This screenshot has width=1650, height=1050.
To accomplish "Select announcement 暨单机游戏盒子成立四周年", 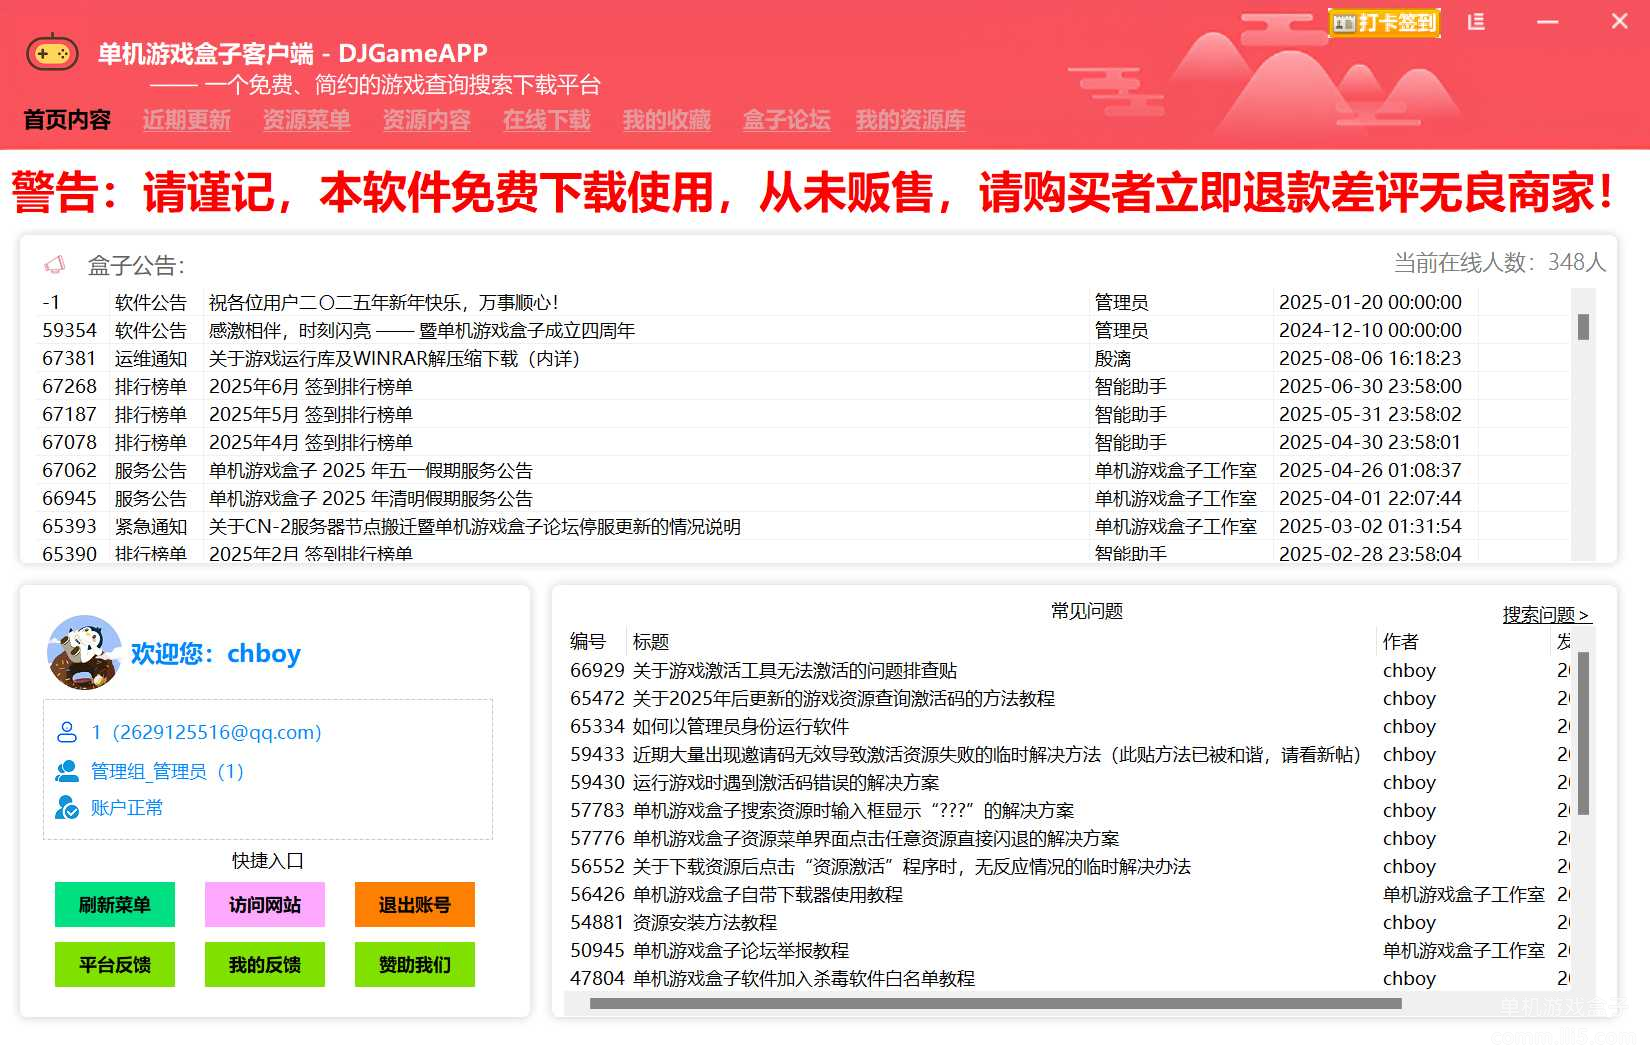I will click(804, 330).
